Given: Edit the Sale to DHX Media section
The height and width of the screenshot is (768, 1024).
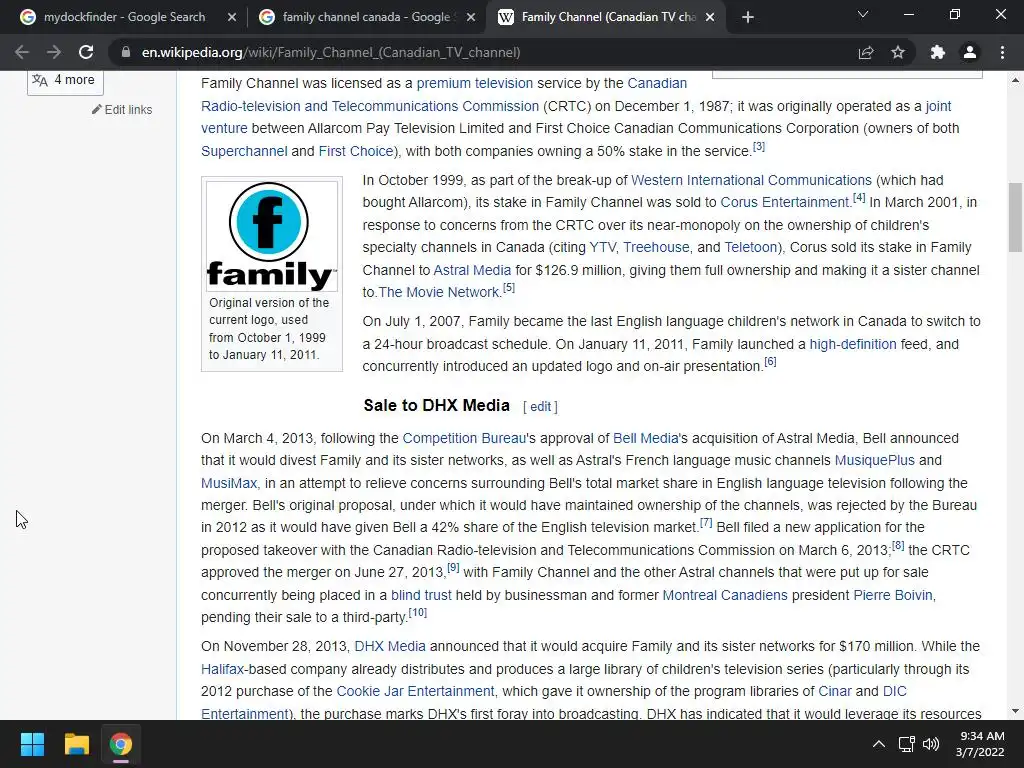Looking at the screenshot, I should (x=540, y=407).
